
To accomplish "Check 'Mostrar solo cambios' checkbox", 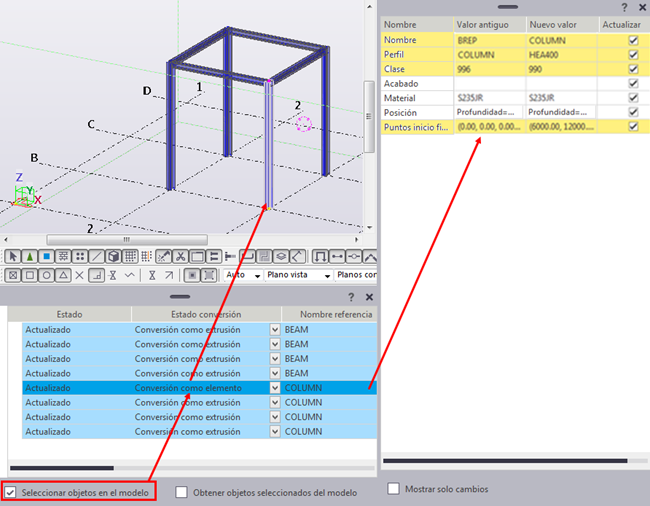I will point(394,489).
